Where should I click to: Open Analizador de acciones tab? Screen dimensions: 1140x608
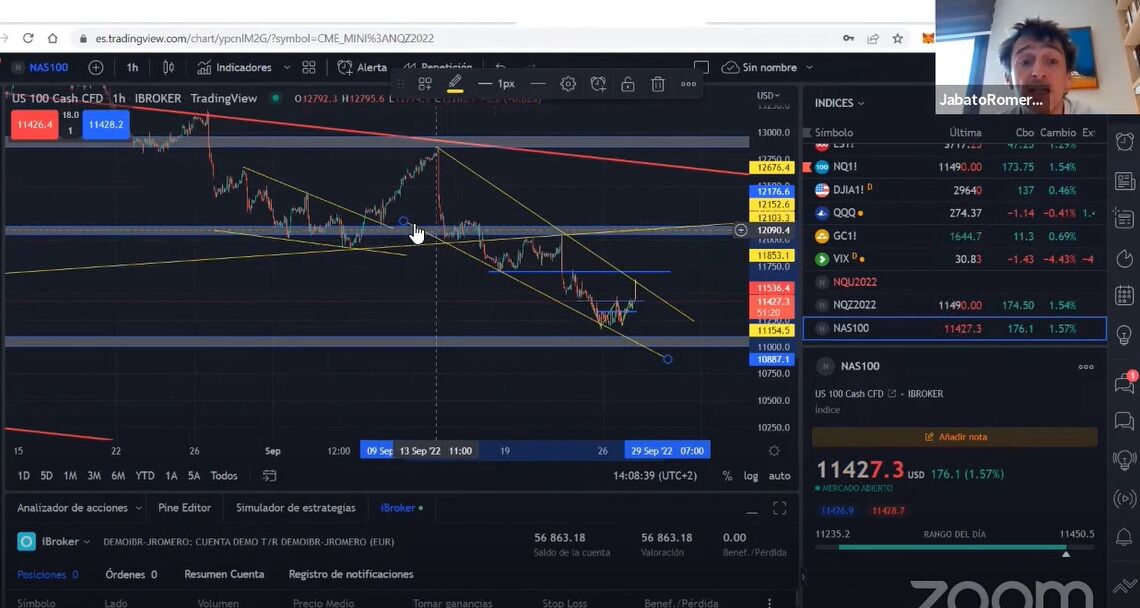tap(79, 508)
